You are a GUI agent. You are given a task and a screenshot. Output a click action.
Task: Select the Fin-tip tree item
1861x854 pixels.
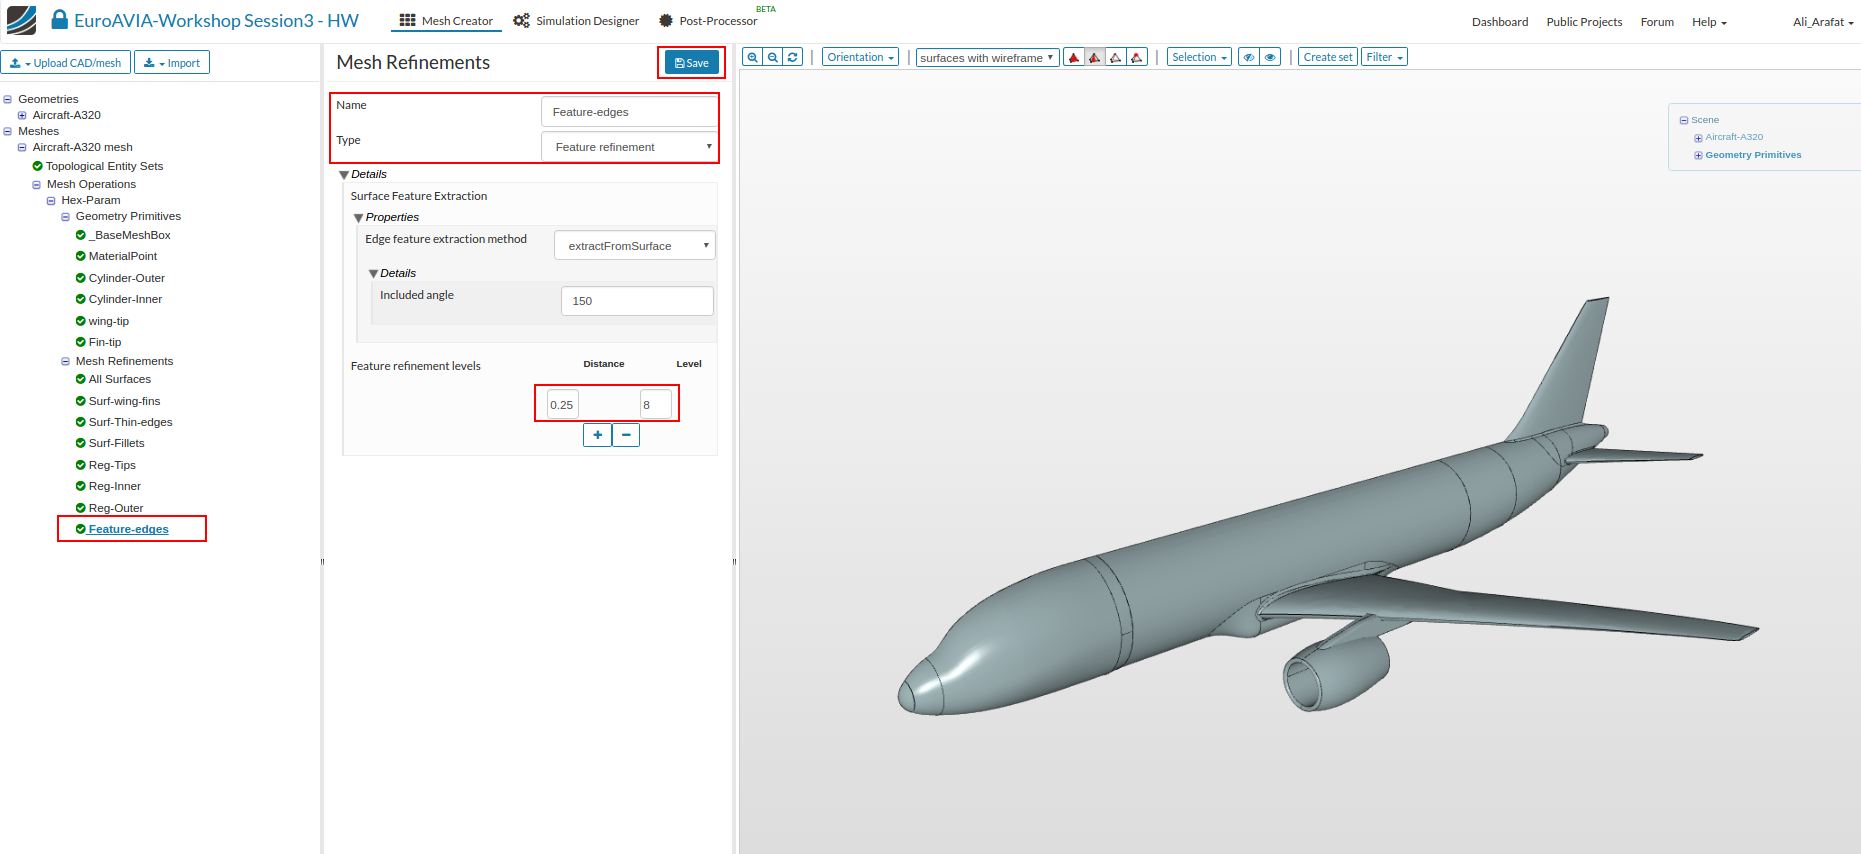pos(104,342)
